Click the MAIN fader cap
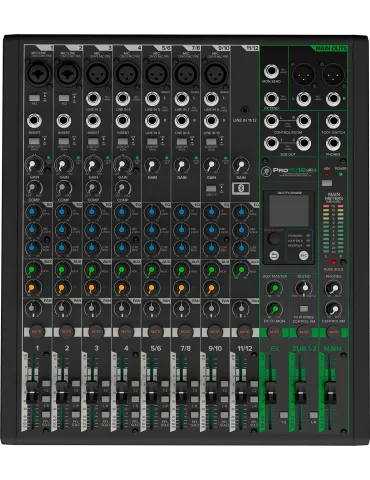Viewport: 370px width, 480px height. (x=330, y=392)
